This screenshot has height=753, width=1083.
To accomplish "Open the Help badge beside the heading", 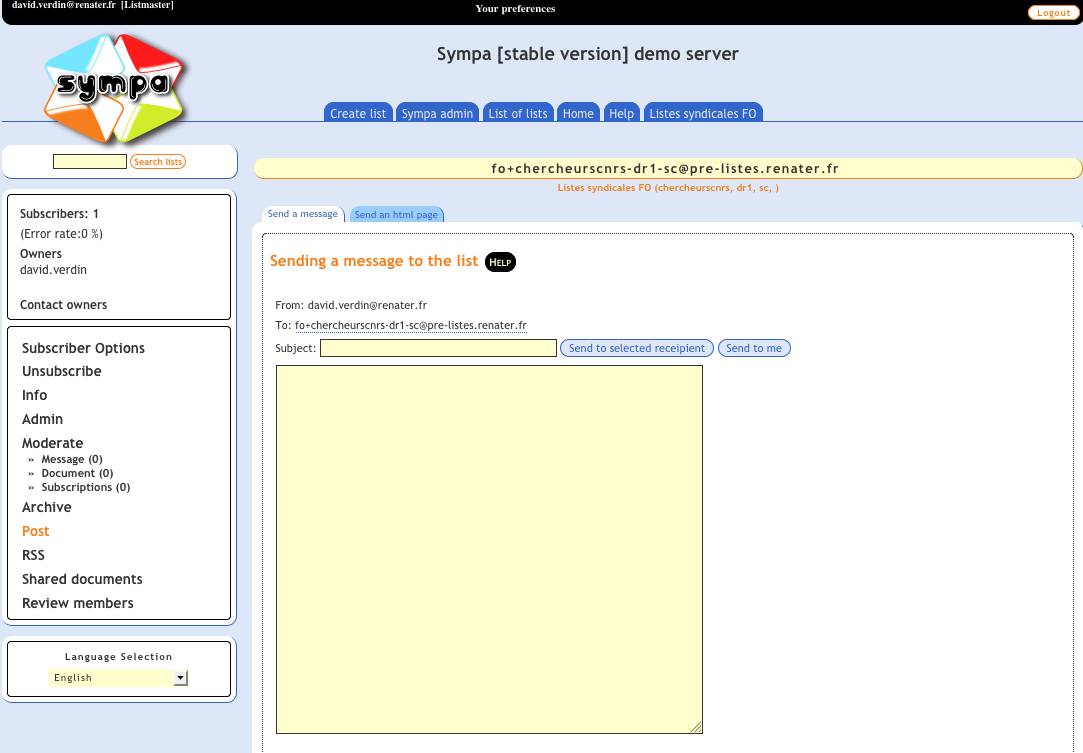I will click(500, 262).
